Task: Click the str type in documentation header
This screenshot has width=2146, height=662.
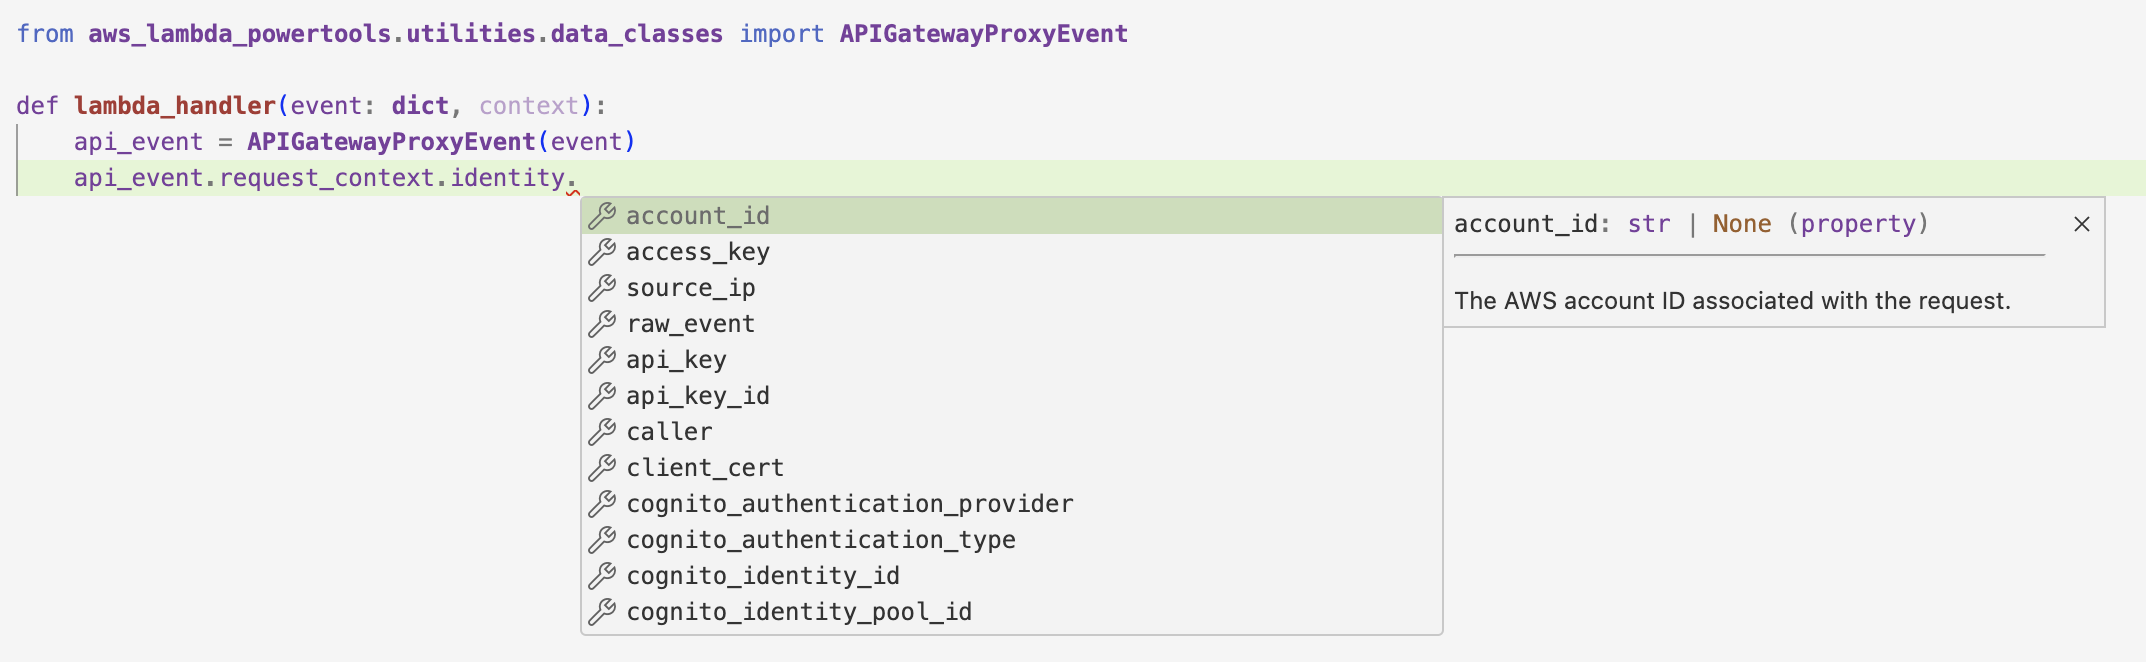Action: pyautogui.click(x=1648, y=224)
